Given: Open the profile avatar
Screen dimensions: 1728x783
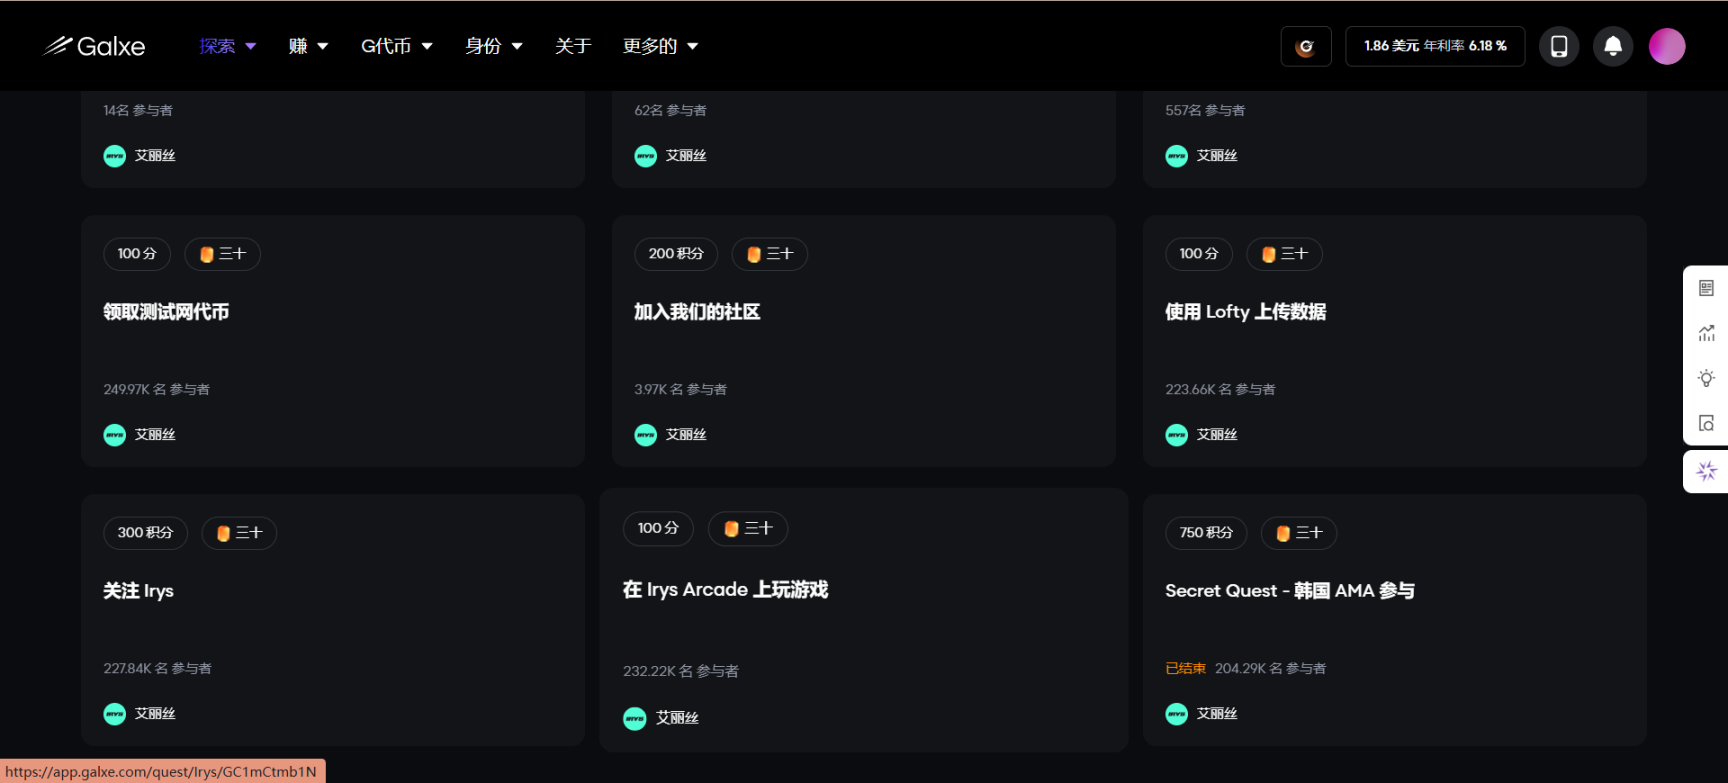Looking at the screenshot, I should (1667, 46).
